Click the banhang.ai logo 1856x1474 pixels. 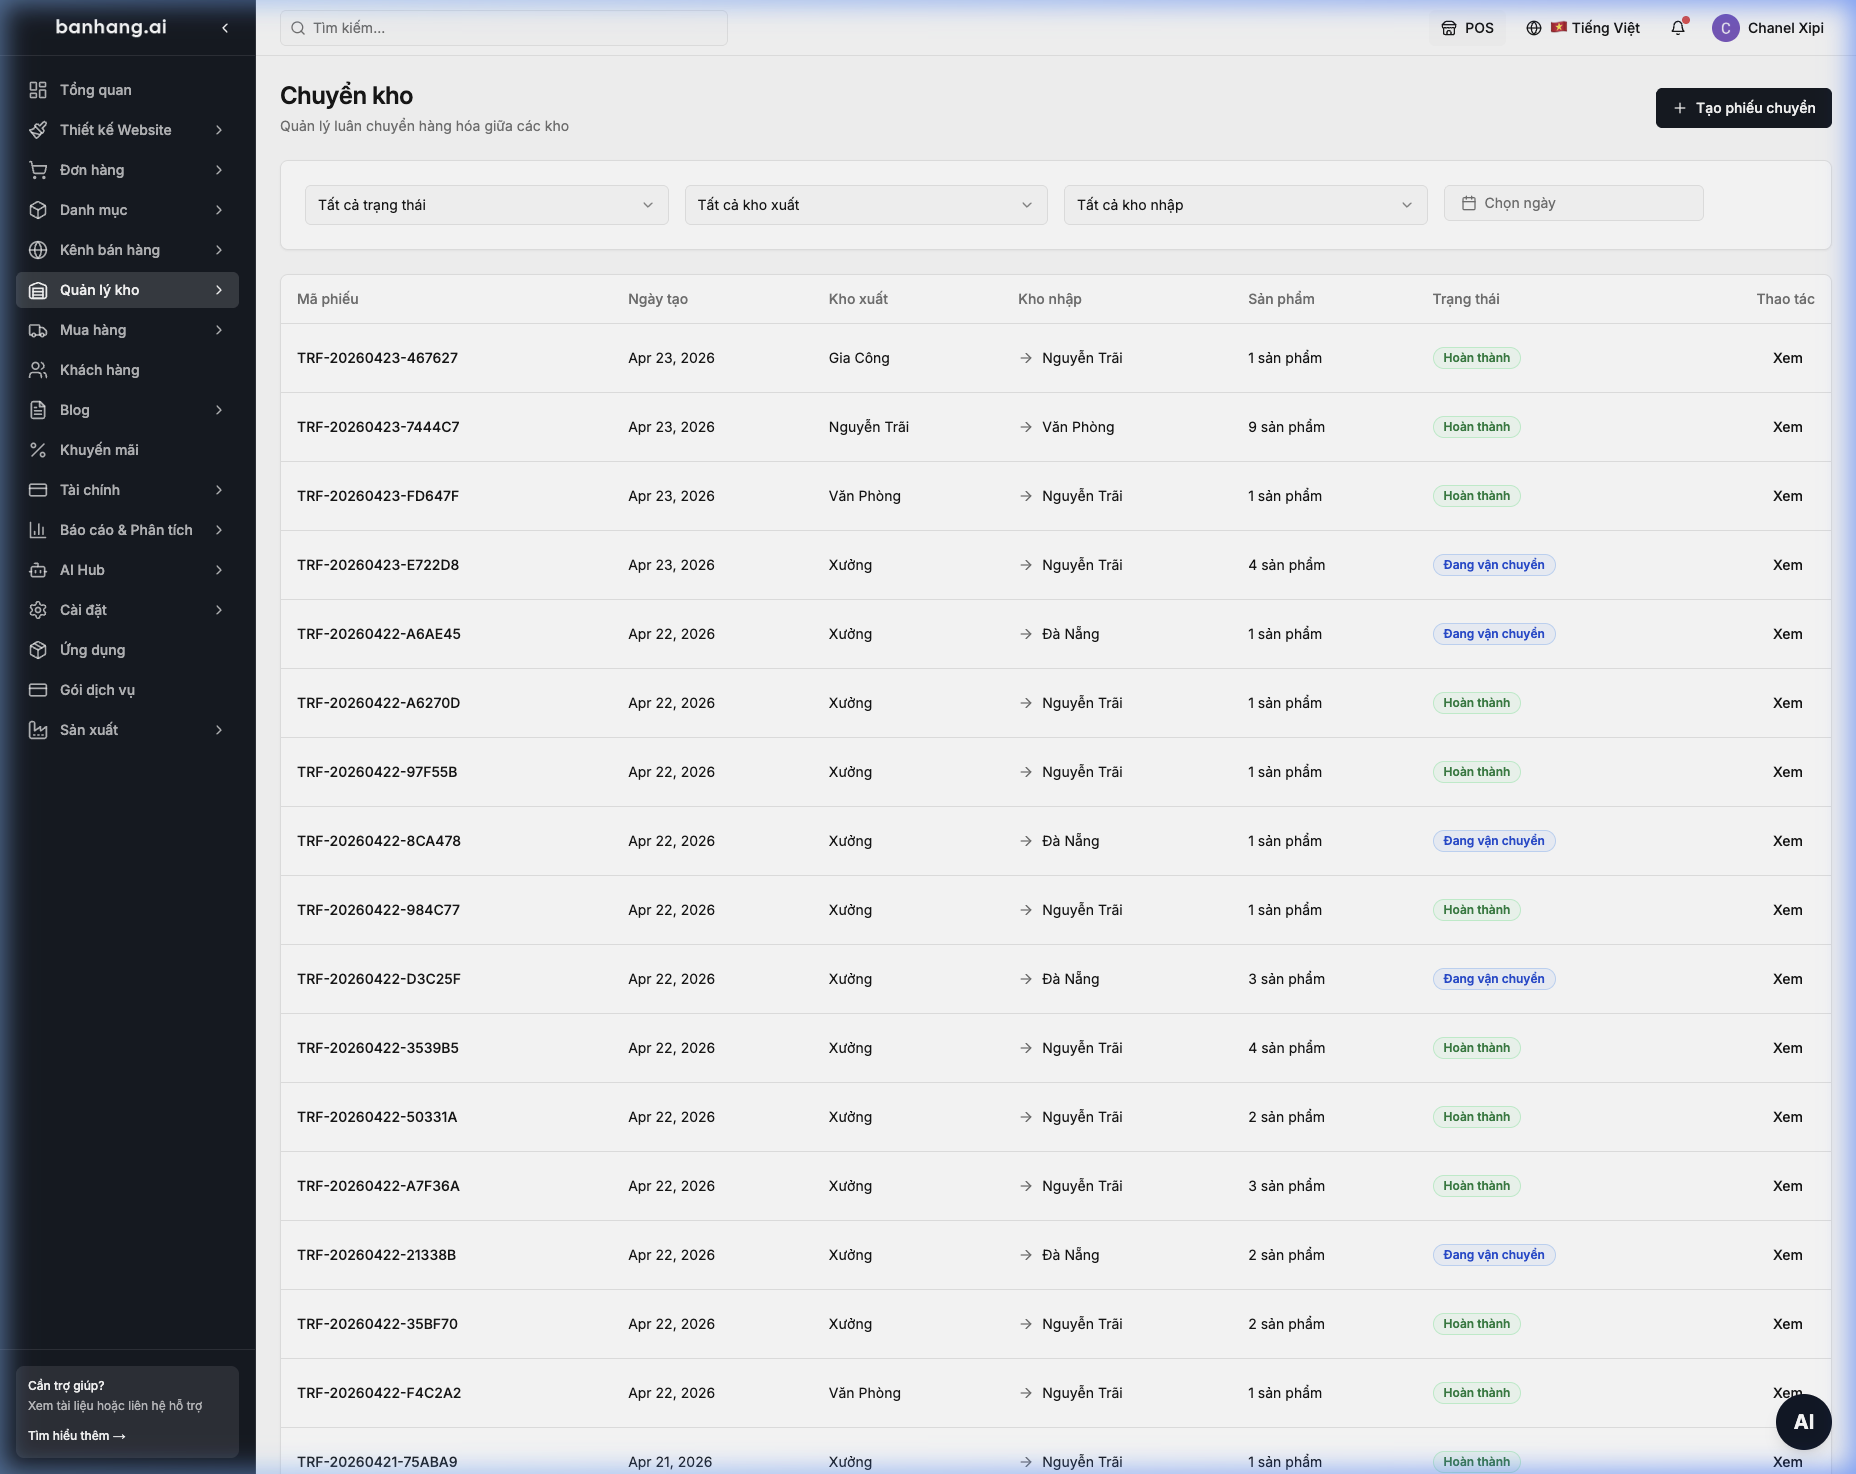click(111, 27)
